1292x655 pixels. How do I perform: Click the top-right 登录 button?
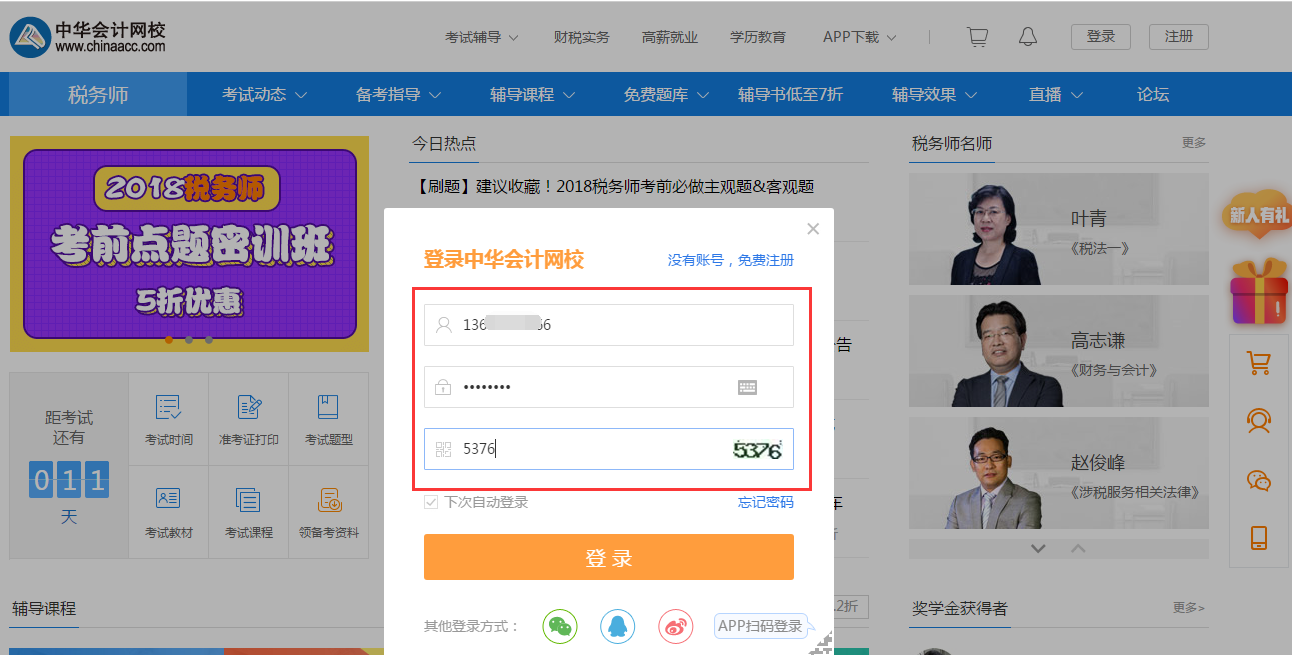click(x=1101, y=37)
